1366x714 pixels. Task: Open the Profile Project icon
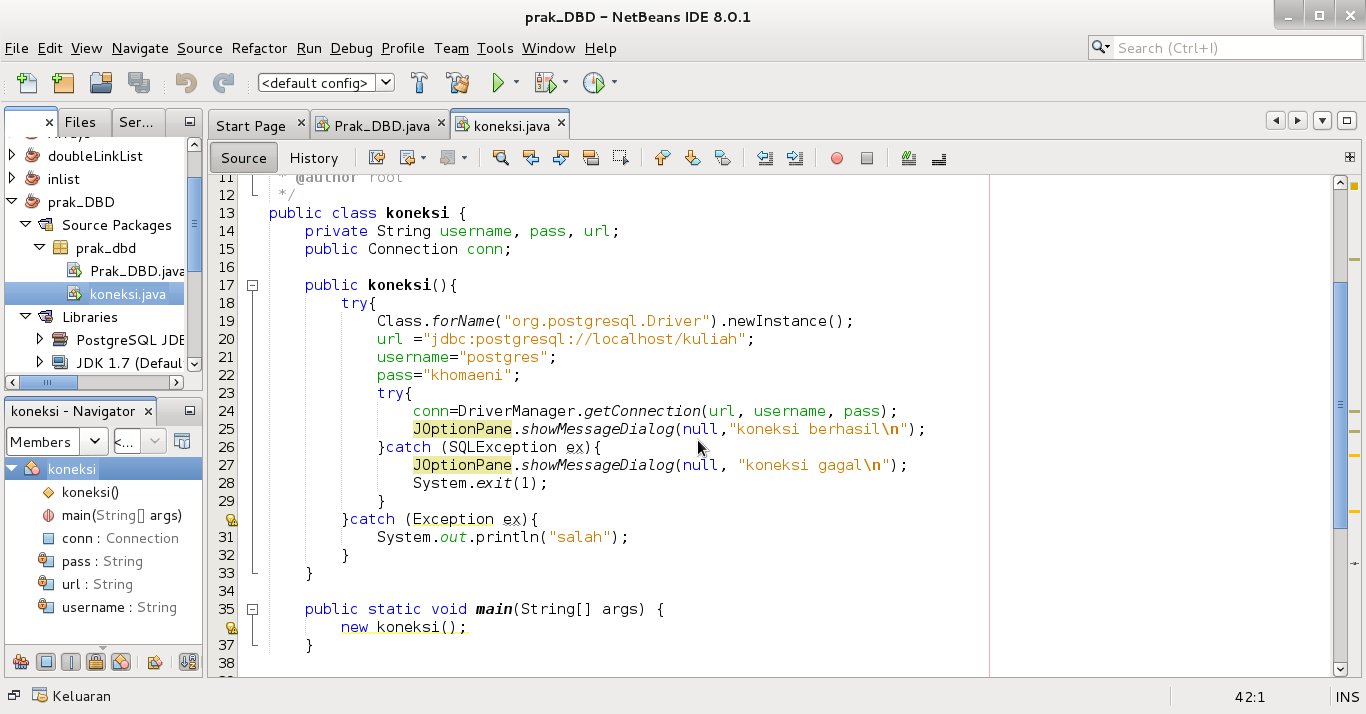tap(594, 83)
